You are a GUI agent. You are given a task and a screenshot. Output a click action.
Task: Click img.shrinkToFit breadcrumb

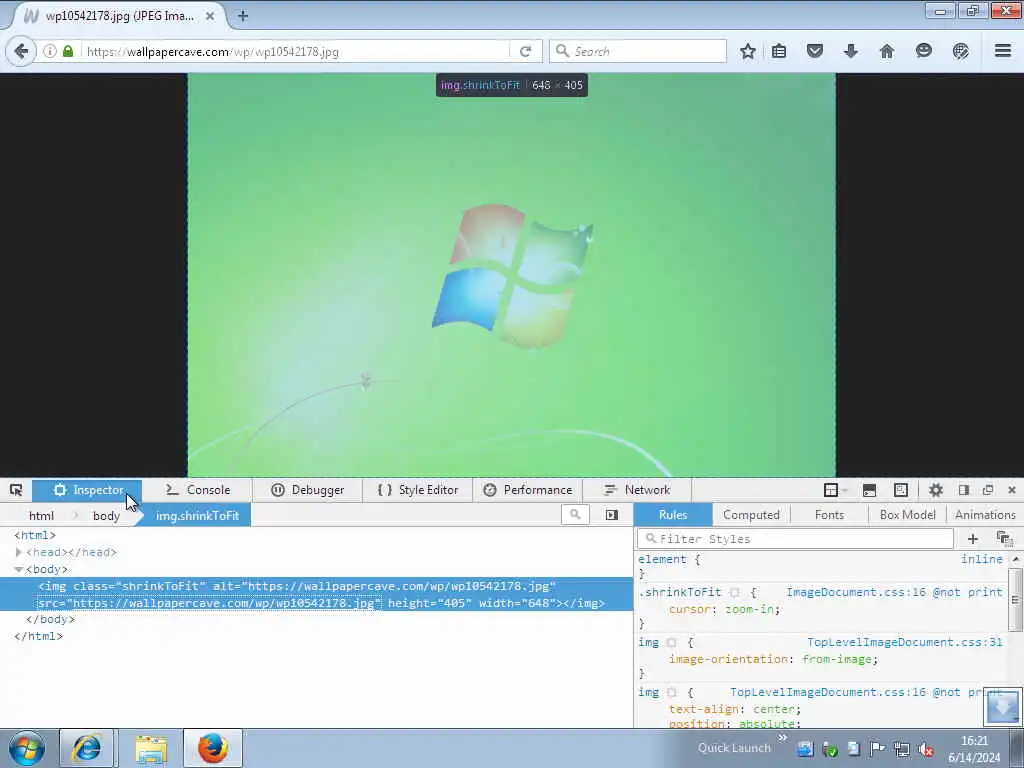[197, 515]
